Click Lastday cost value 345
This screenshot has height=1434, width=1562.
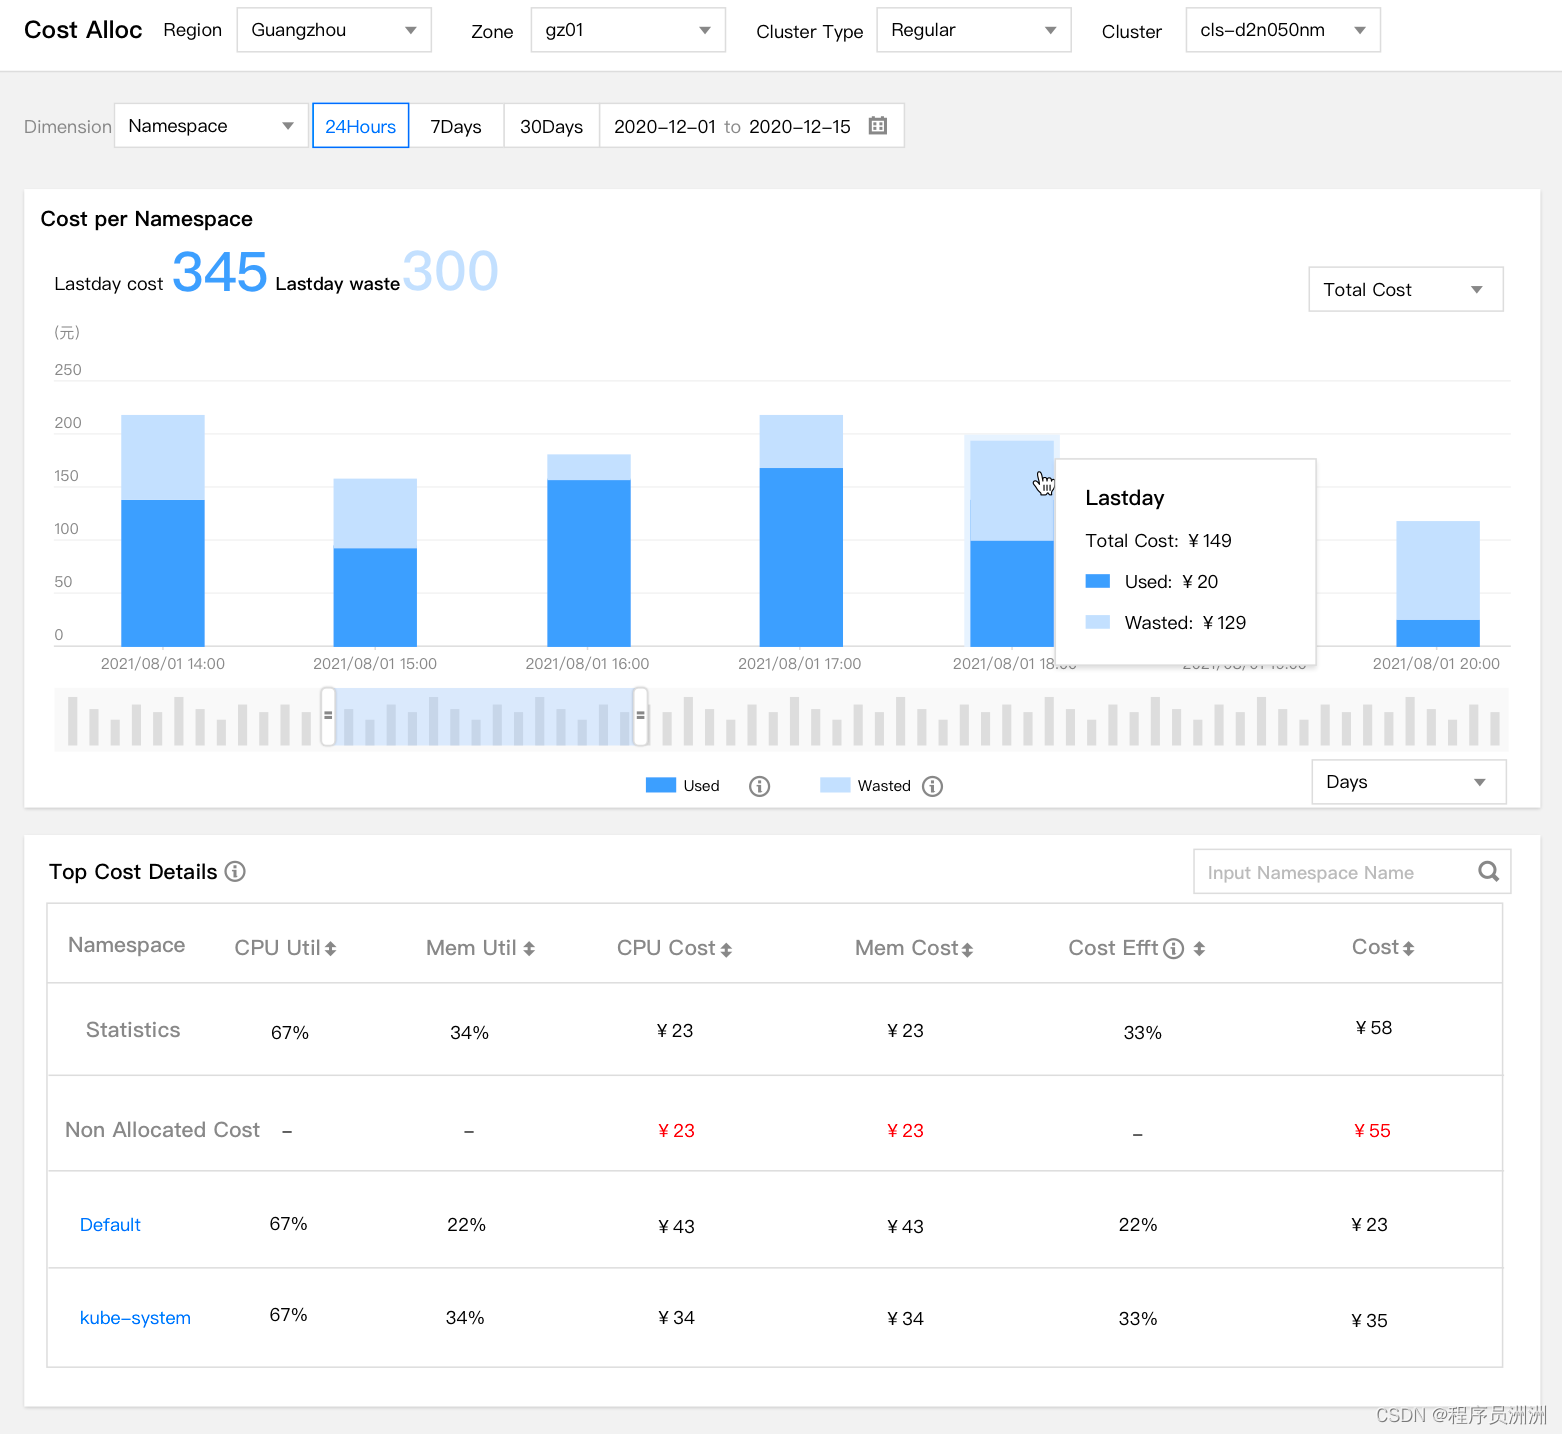[220, 271]
